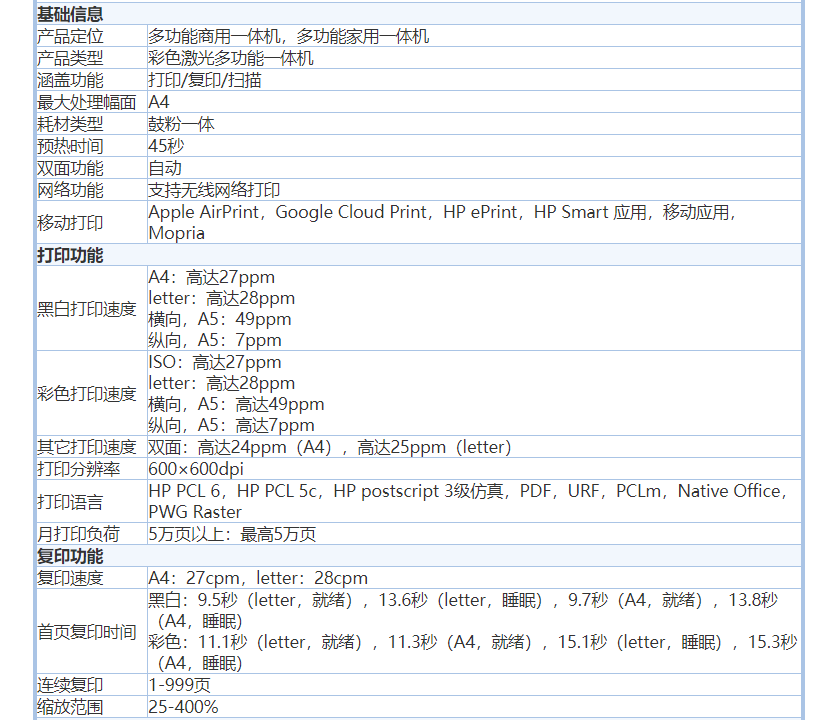Select the 彩色激光多功能一体机 value cell
The height and width of the screenshot is (720, 830).
click(x=231, y=58)
